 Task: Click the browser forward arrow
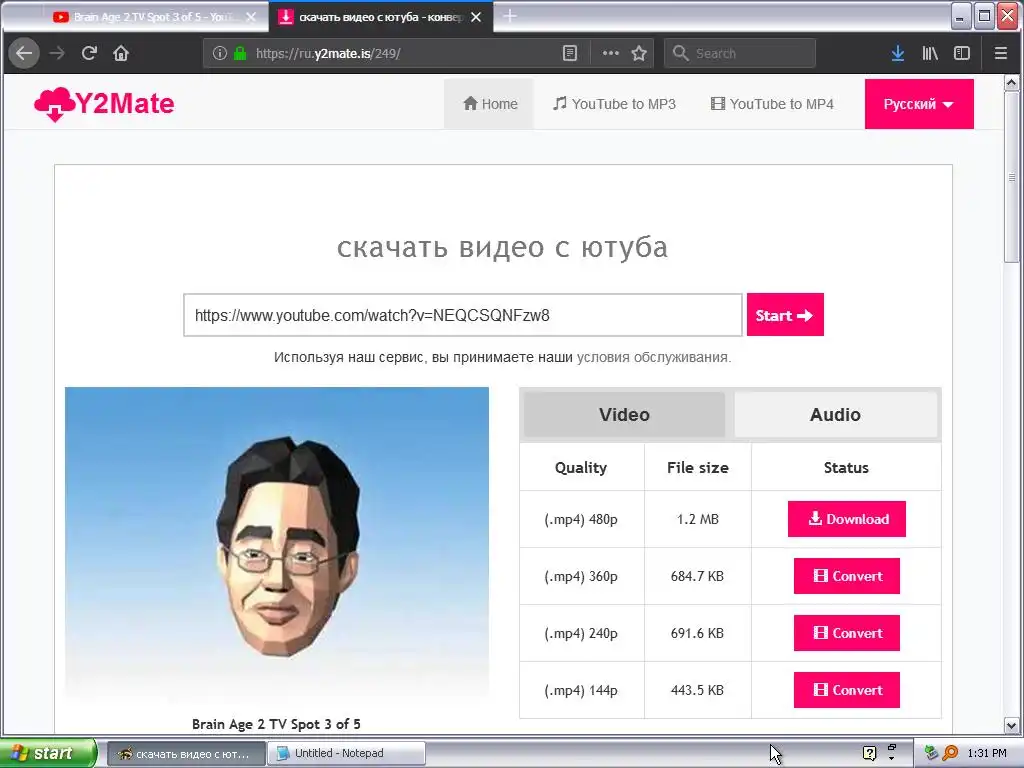pyautogui.click(x=57, y=54)
